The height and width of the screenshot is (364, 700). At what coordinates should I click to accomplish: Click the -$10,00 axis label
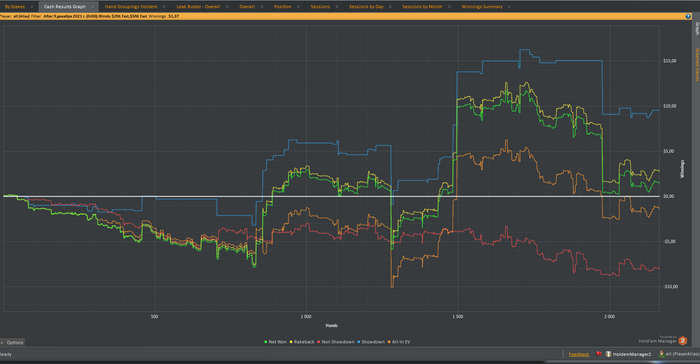[670, 286]
